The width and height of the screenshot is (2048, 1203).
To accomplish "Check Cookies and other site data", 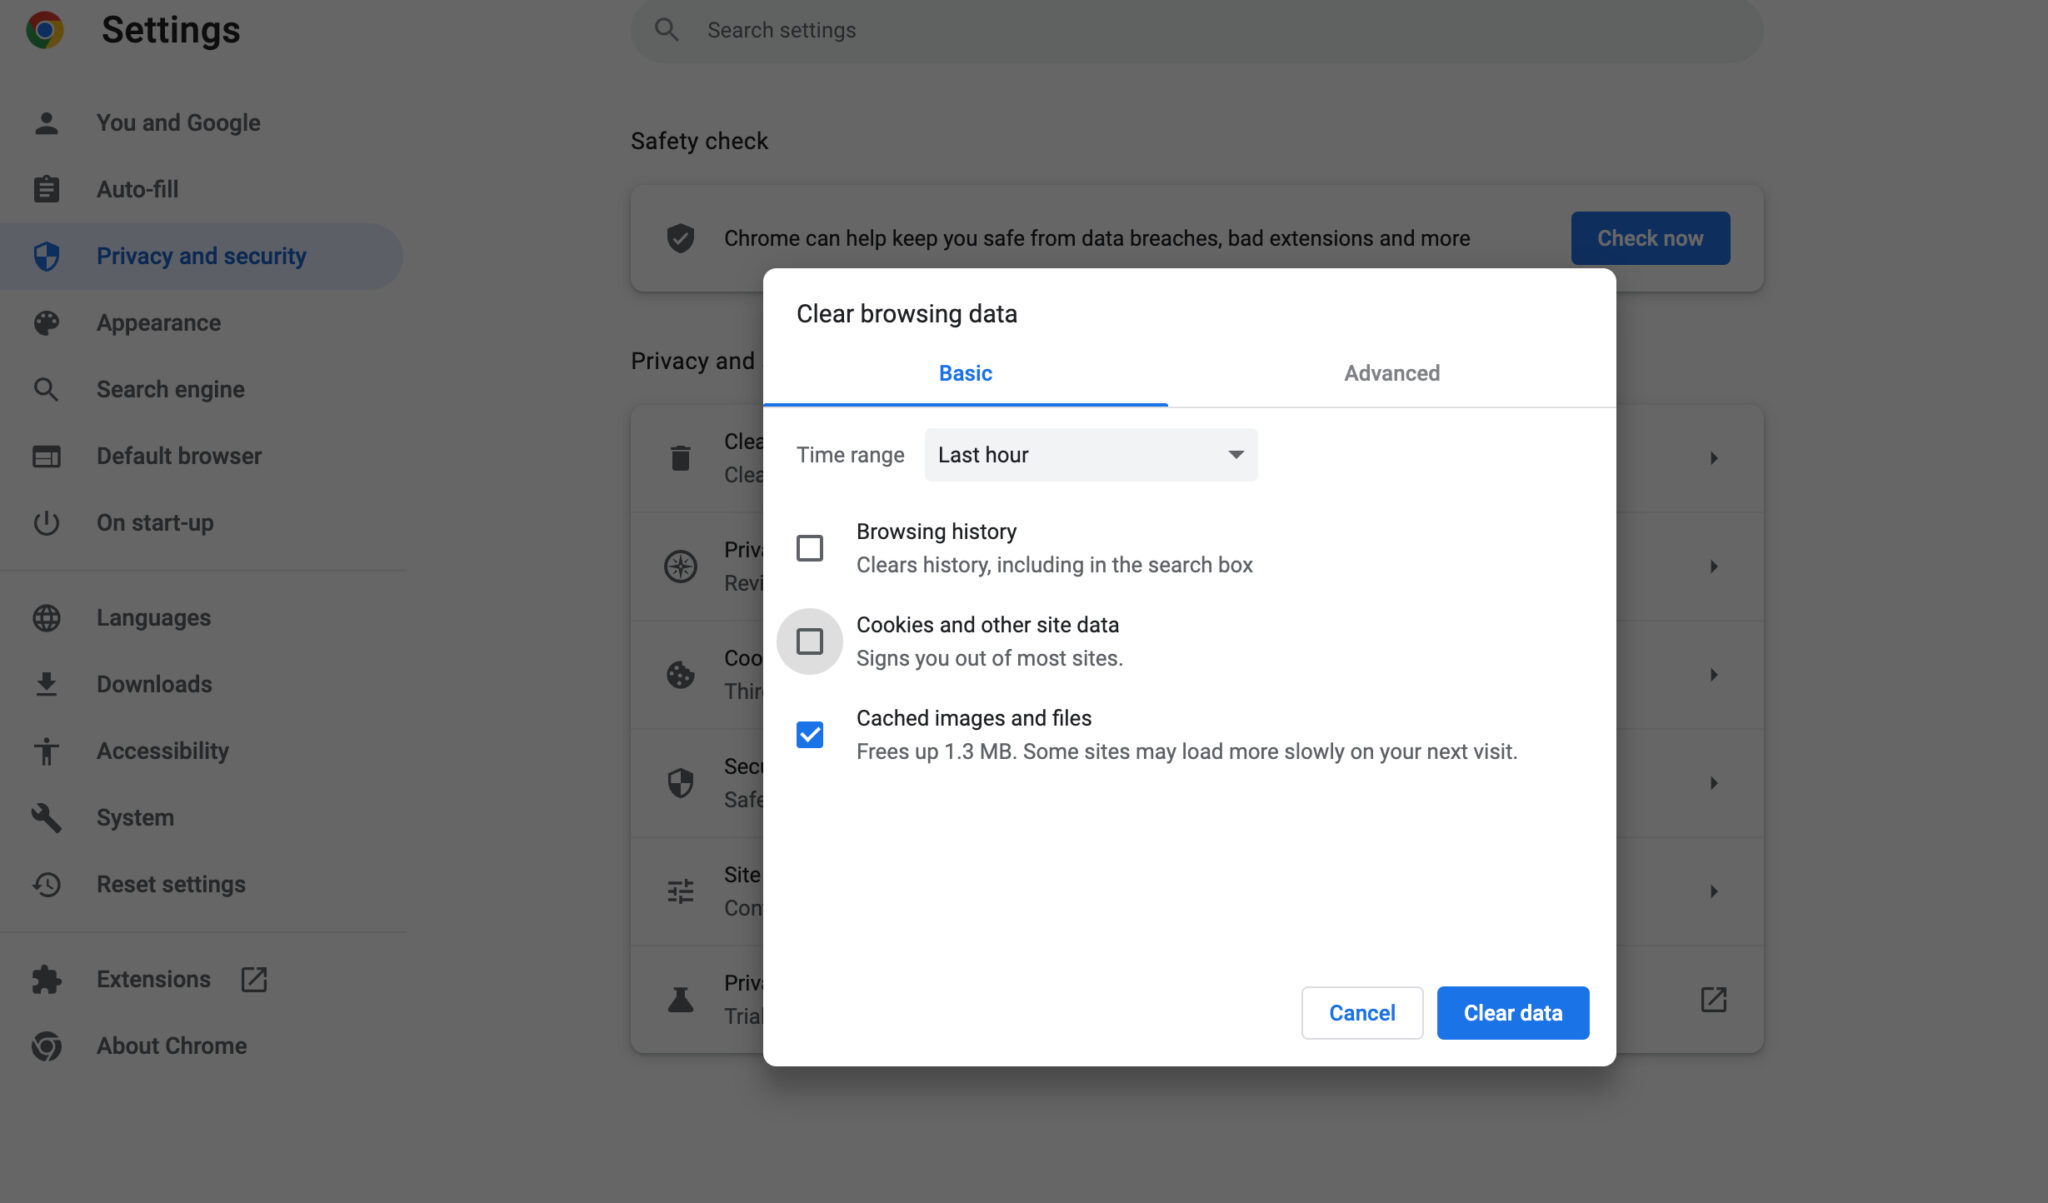I will 810,641.
